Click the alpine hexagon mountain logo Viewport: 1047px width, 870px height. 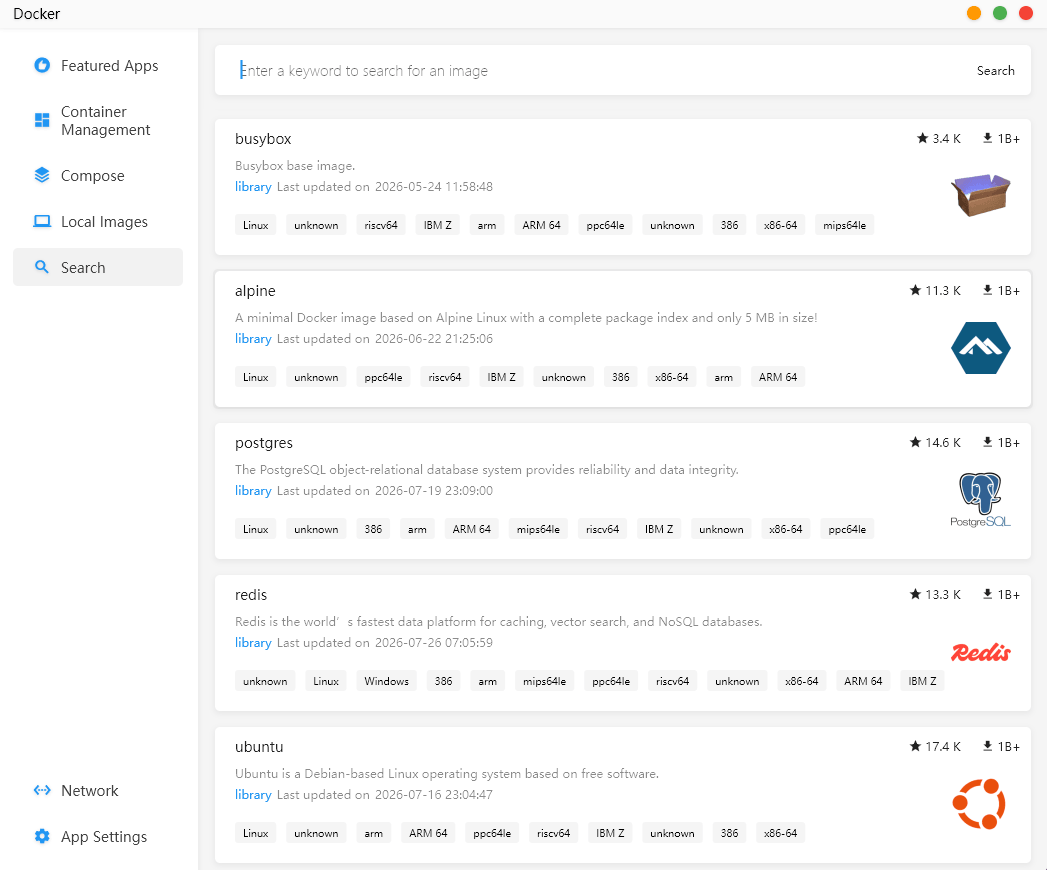click(980, 348)
